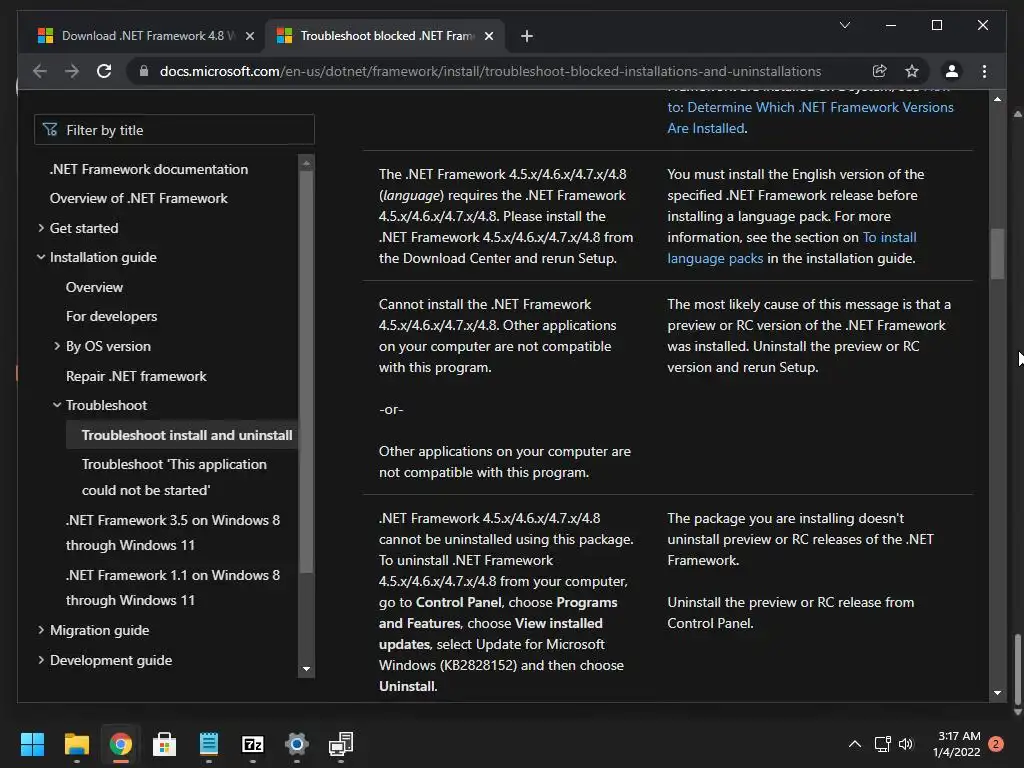Click the browser forward arrow
1024x768 pixels.
tap(72, 71)
